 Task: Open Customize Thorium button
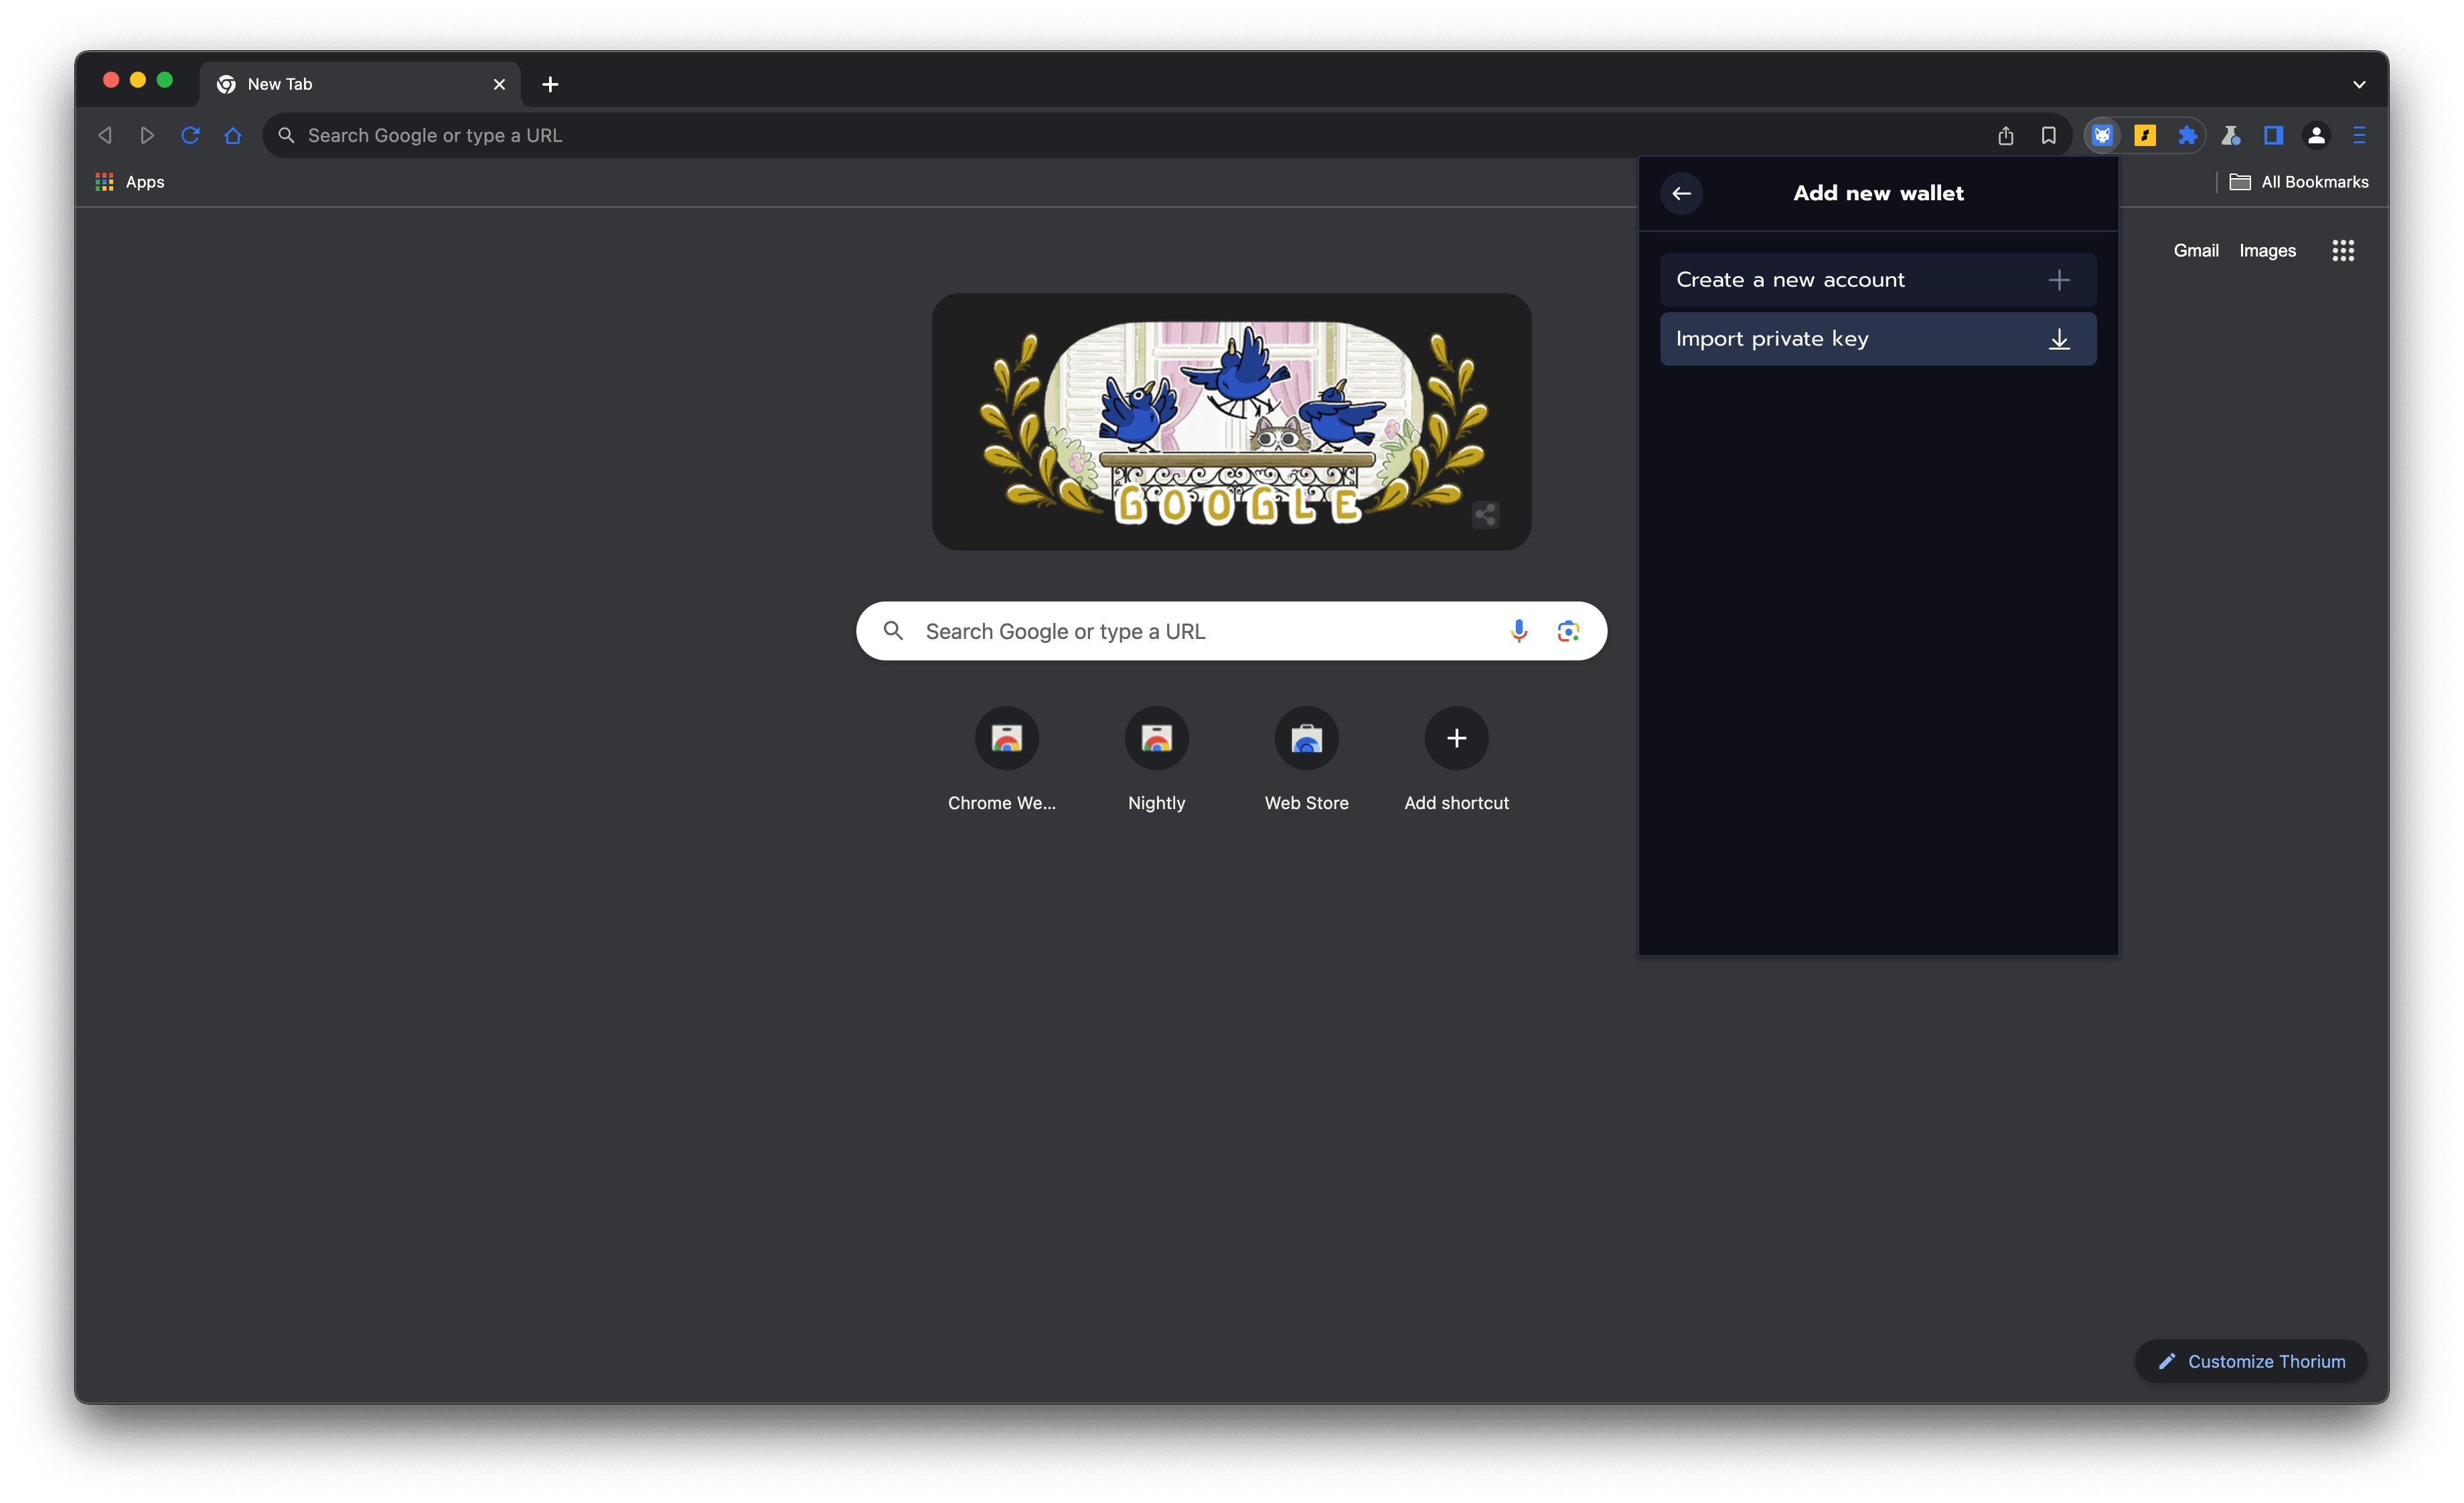click(x=2250, y=1361)
